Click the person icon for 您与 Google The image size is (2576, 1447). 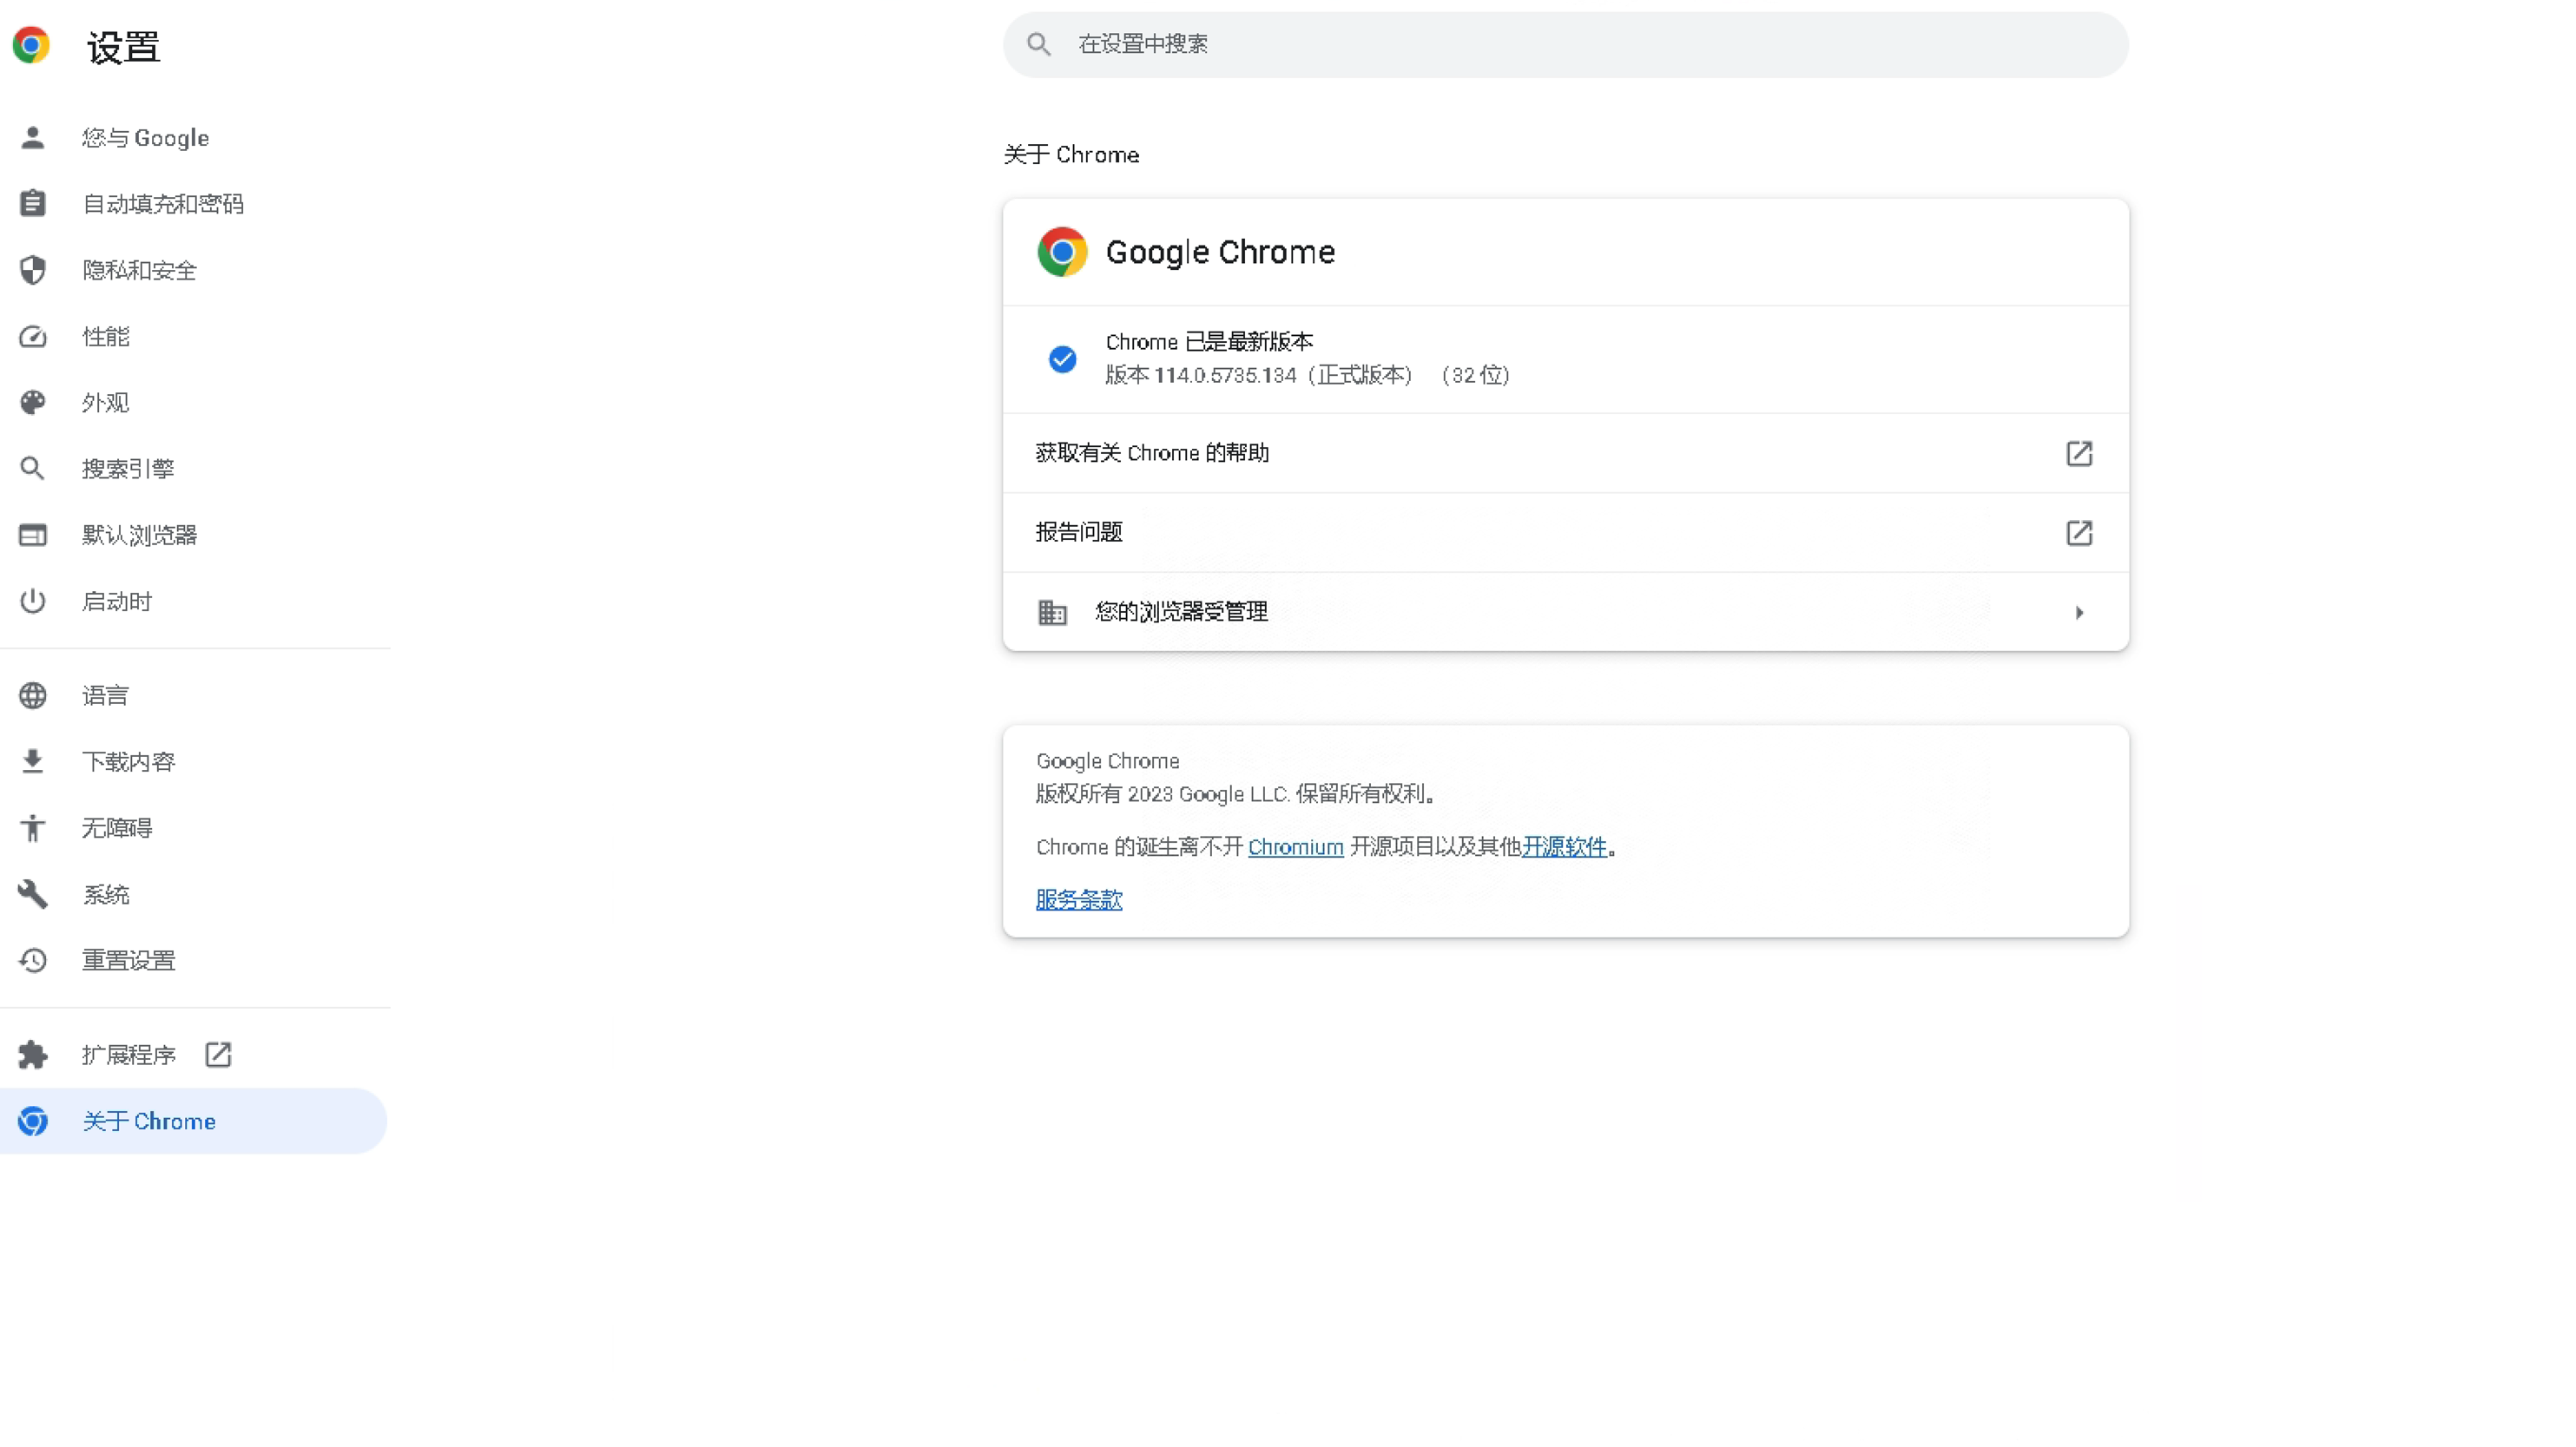click(x=32, y=137)
